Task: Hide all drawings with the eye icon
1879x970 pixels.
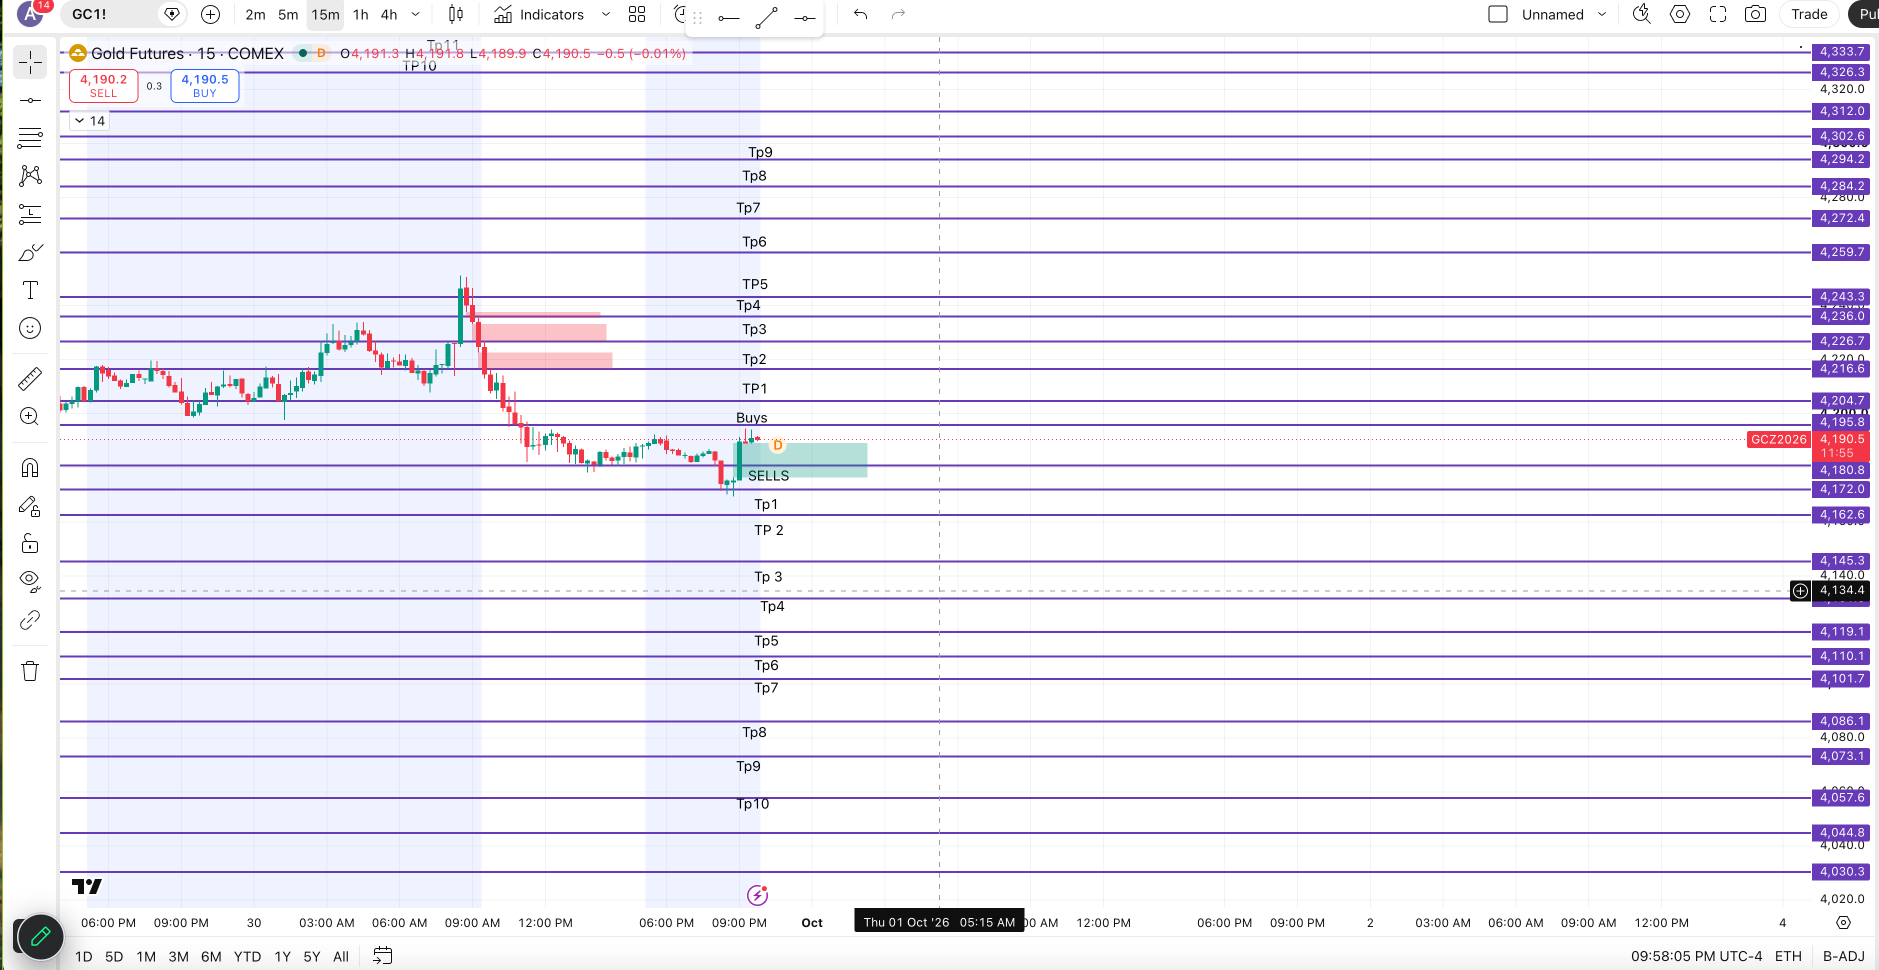Action: [31, 581]
